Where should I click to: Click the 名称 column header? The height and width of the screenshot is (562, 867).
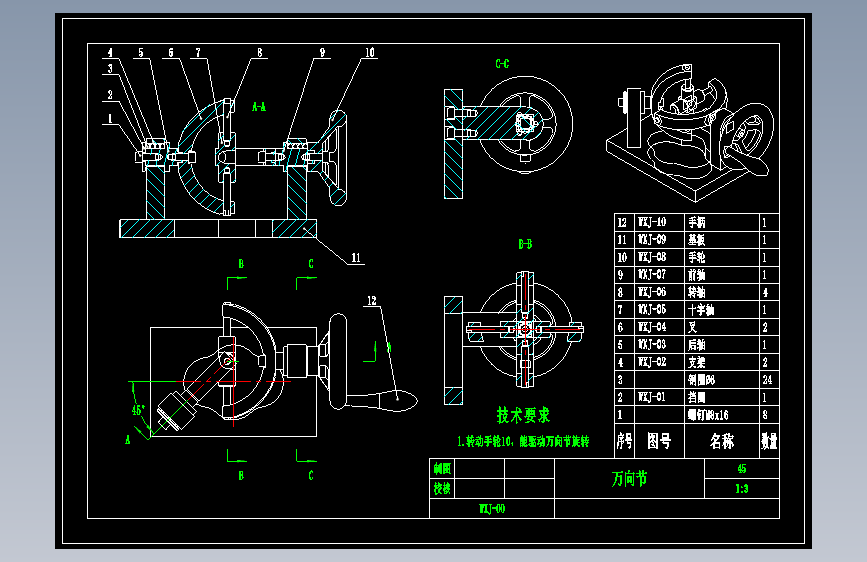pos(722,441)
